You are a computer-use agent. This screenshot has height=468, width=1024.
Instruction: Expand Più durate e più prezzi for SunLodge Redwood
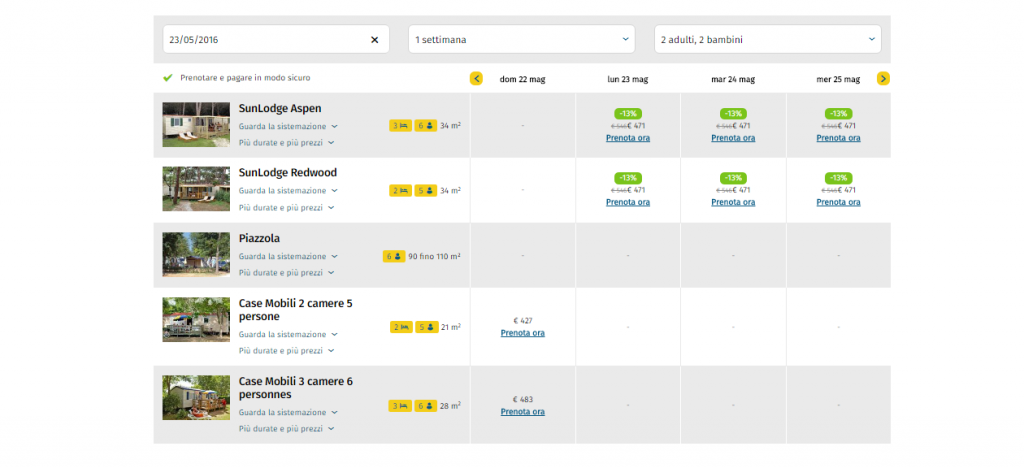287,208
